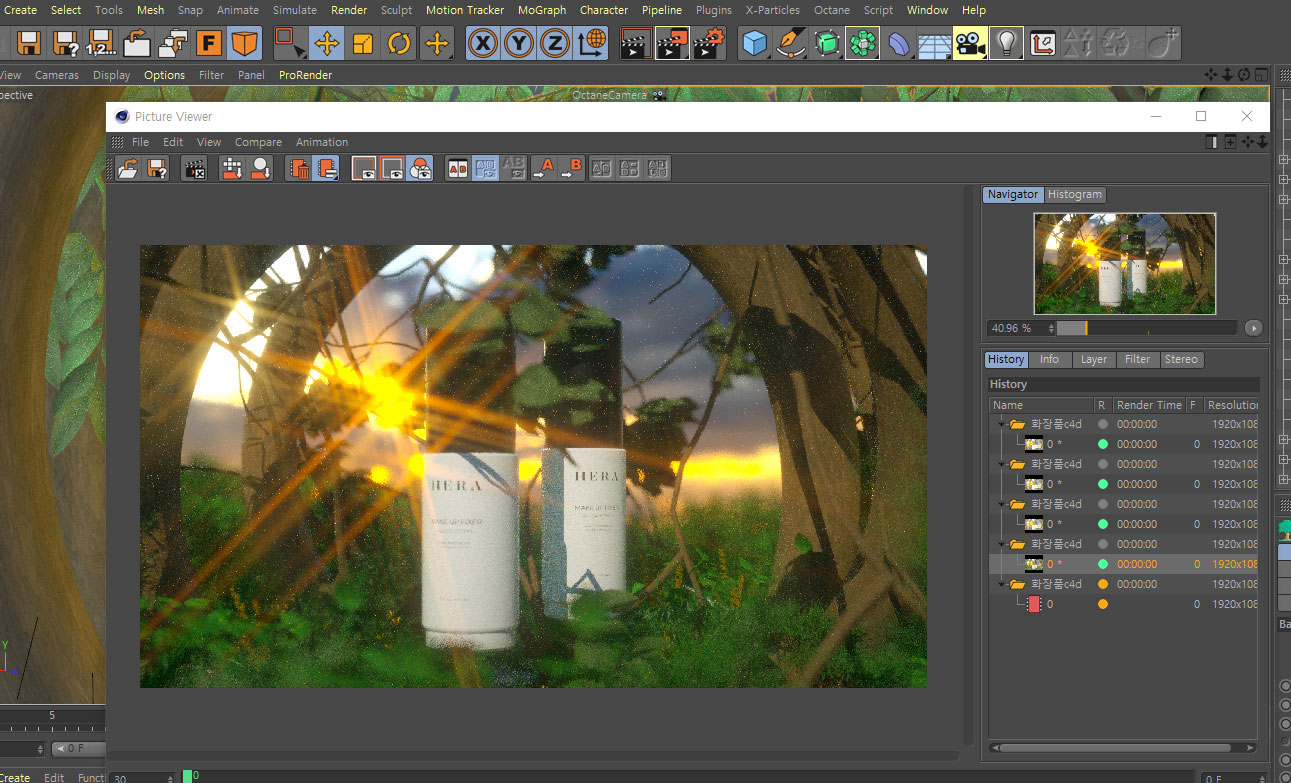This screenshot has height=783, width=1291.
Task: Open the green Subdivision generator dropdown icon
Action: (827, 43)
